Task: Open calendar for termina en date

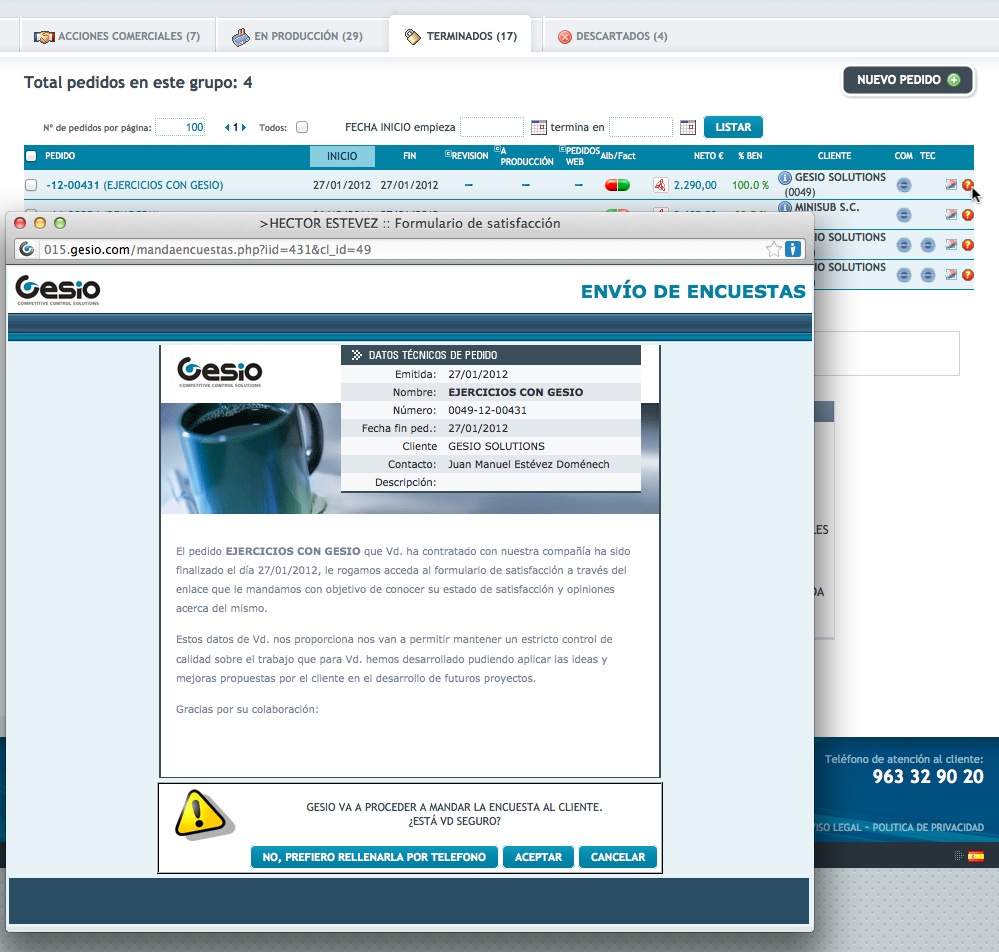Action: [x=687, y=127]
